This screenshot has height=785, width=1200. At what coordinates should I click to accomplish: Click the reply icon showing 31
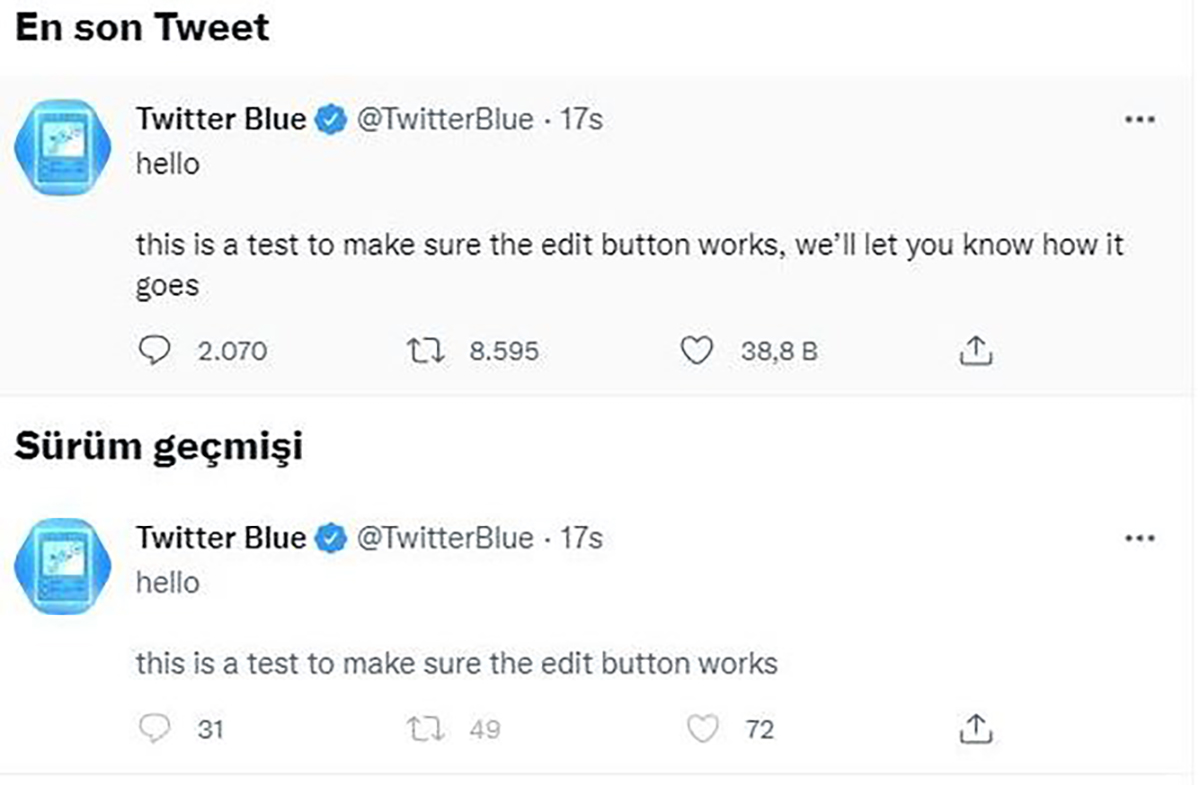click(152, 728)
